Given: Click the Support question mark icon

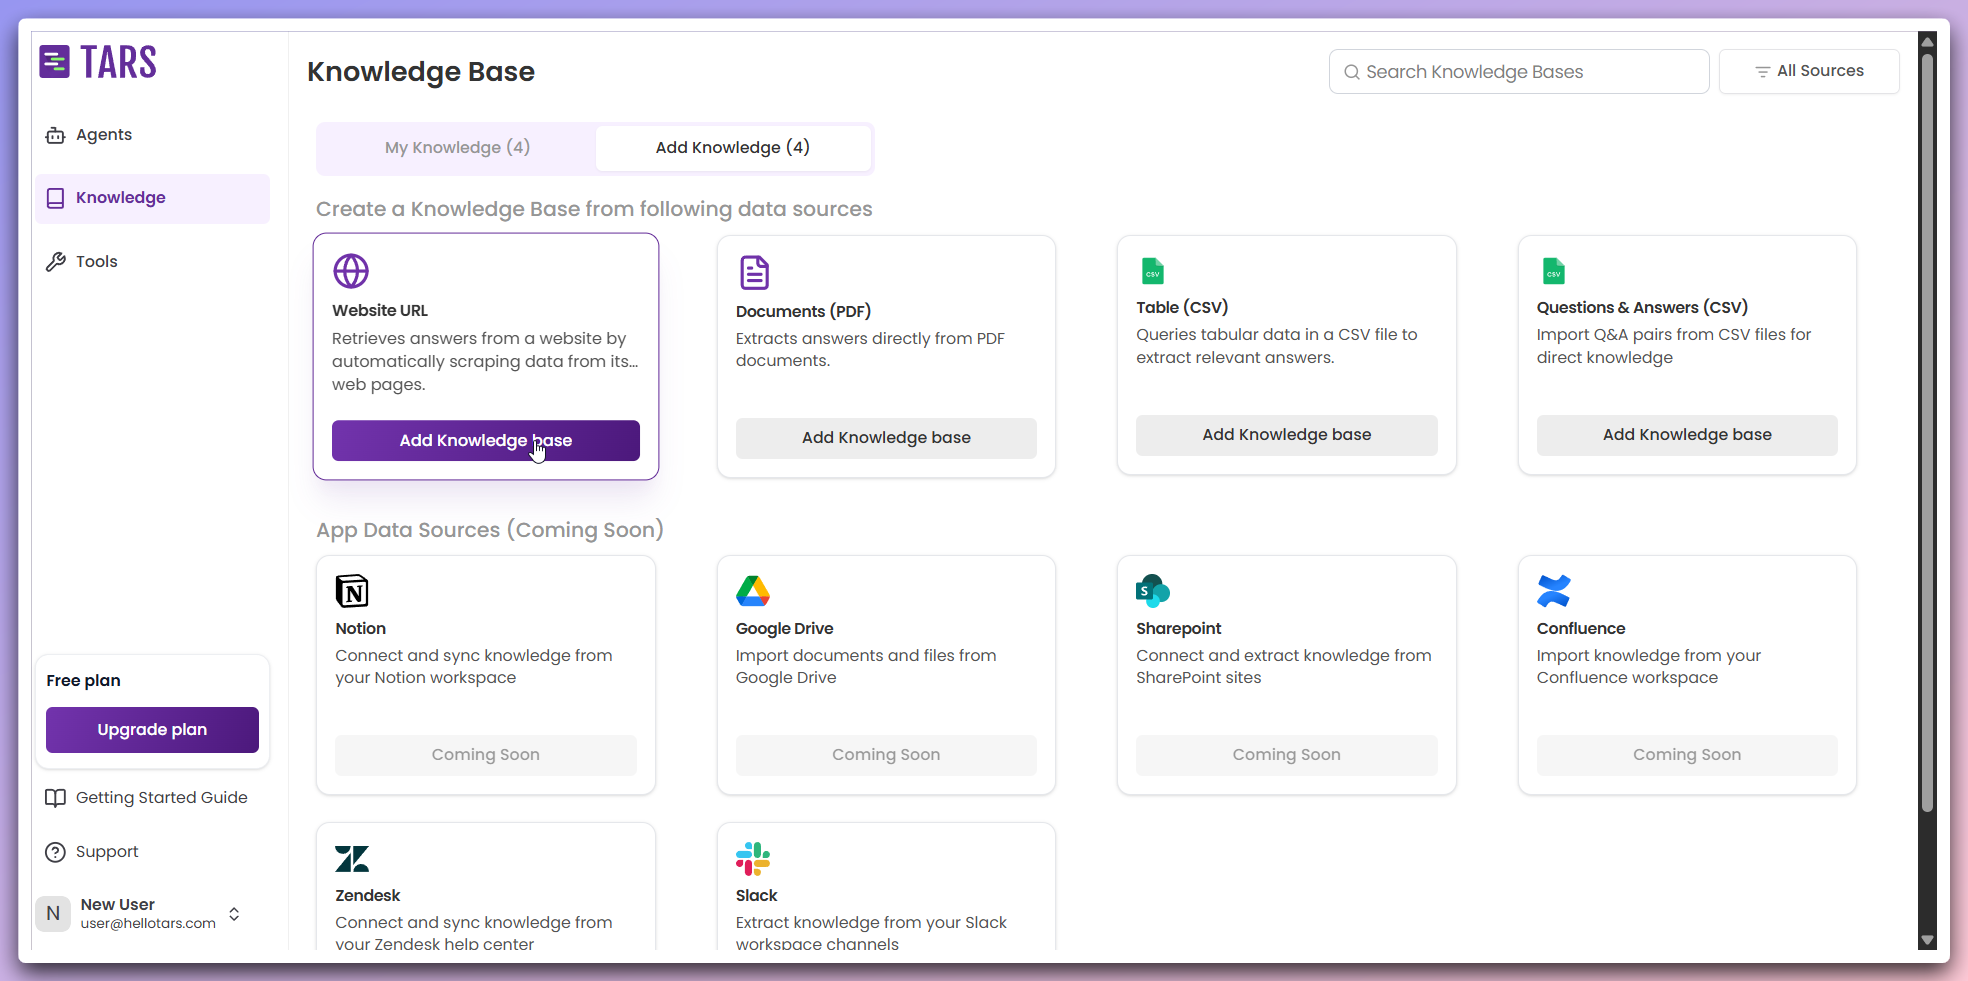Looking at the screenshot, I should (55, 852).
